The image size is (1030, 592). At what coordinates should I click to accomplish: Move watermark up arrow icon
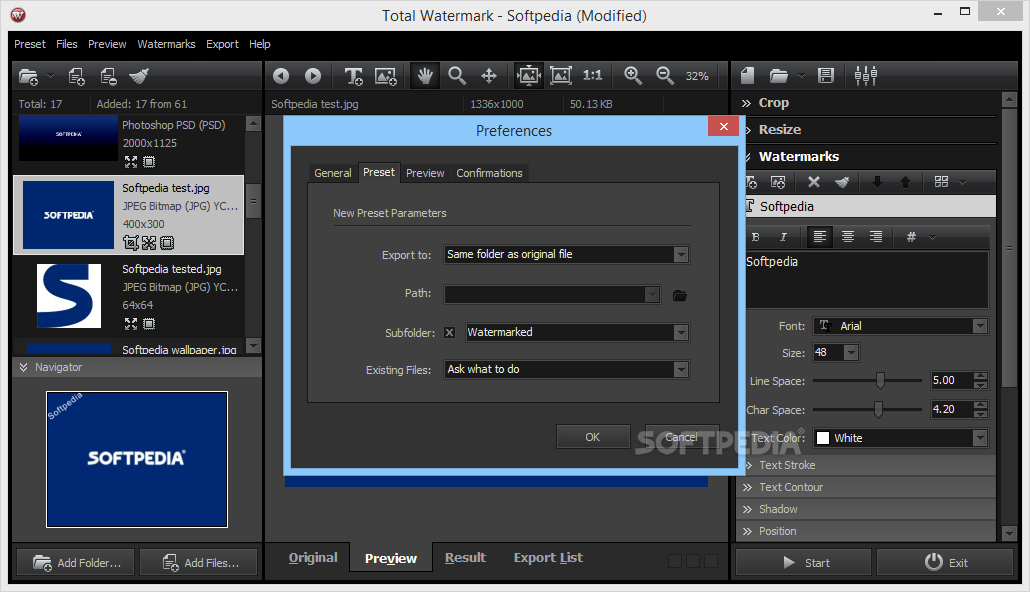905,182
